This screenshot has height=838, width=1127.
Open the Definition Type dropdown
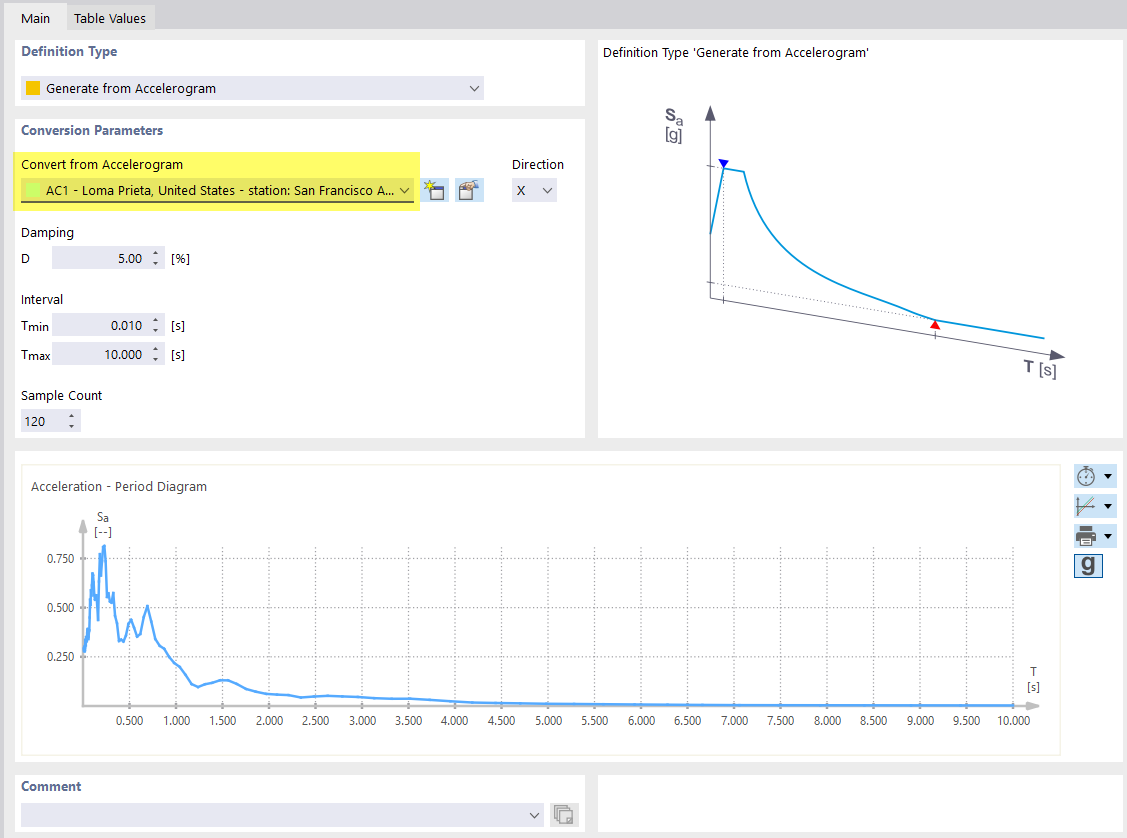[474, 88]
